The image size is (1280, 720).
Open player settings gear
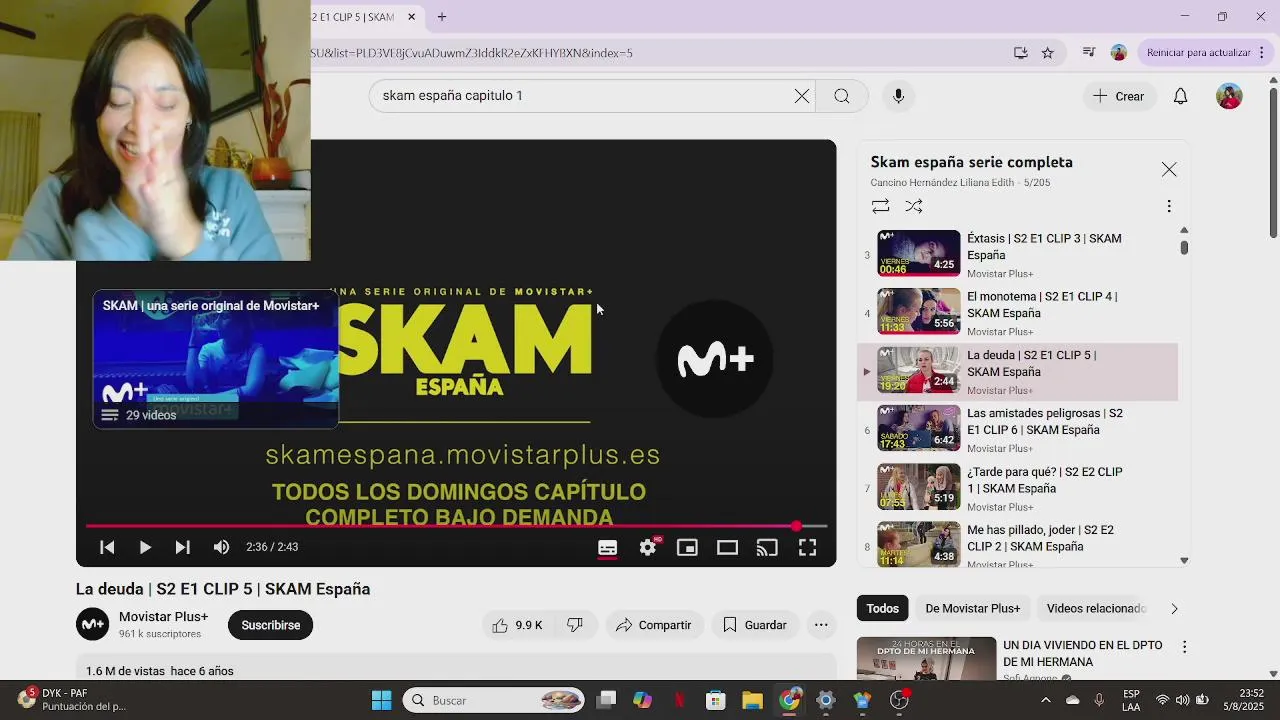648,547
